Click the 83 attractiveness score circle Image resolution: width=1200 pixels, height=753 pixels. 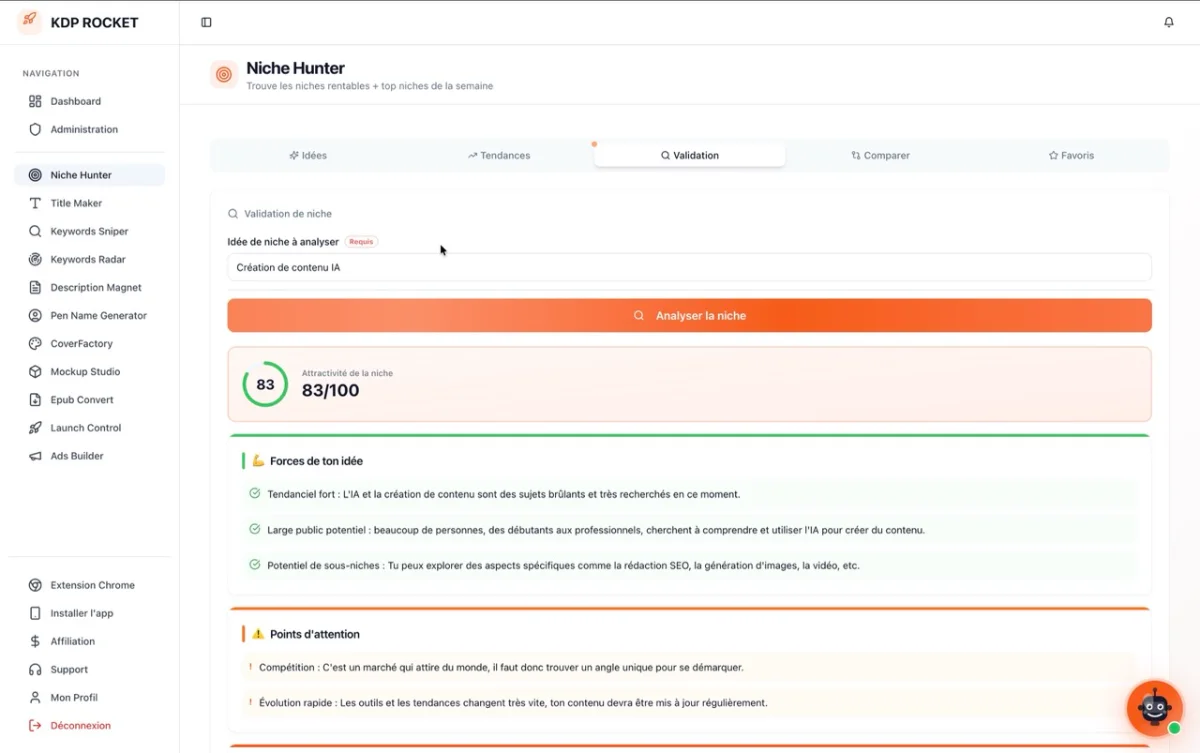tap(265, 384)
